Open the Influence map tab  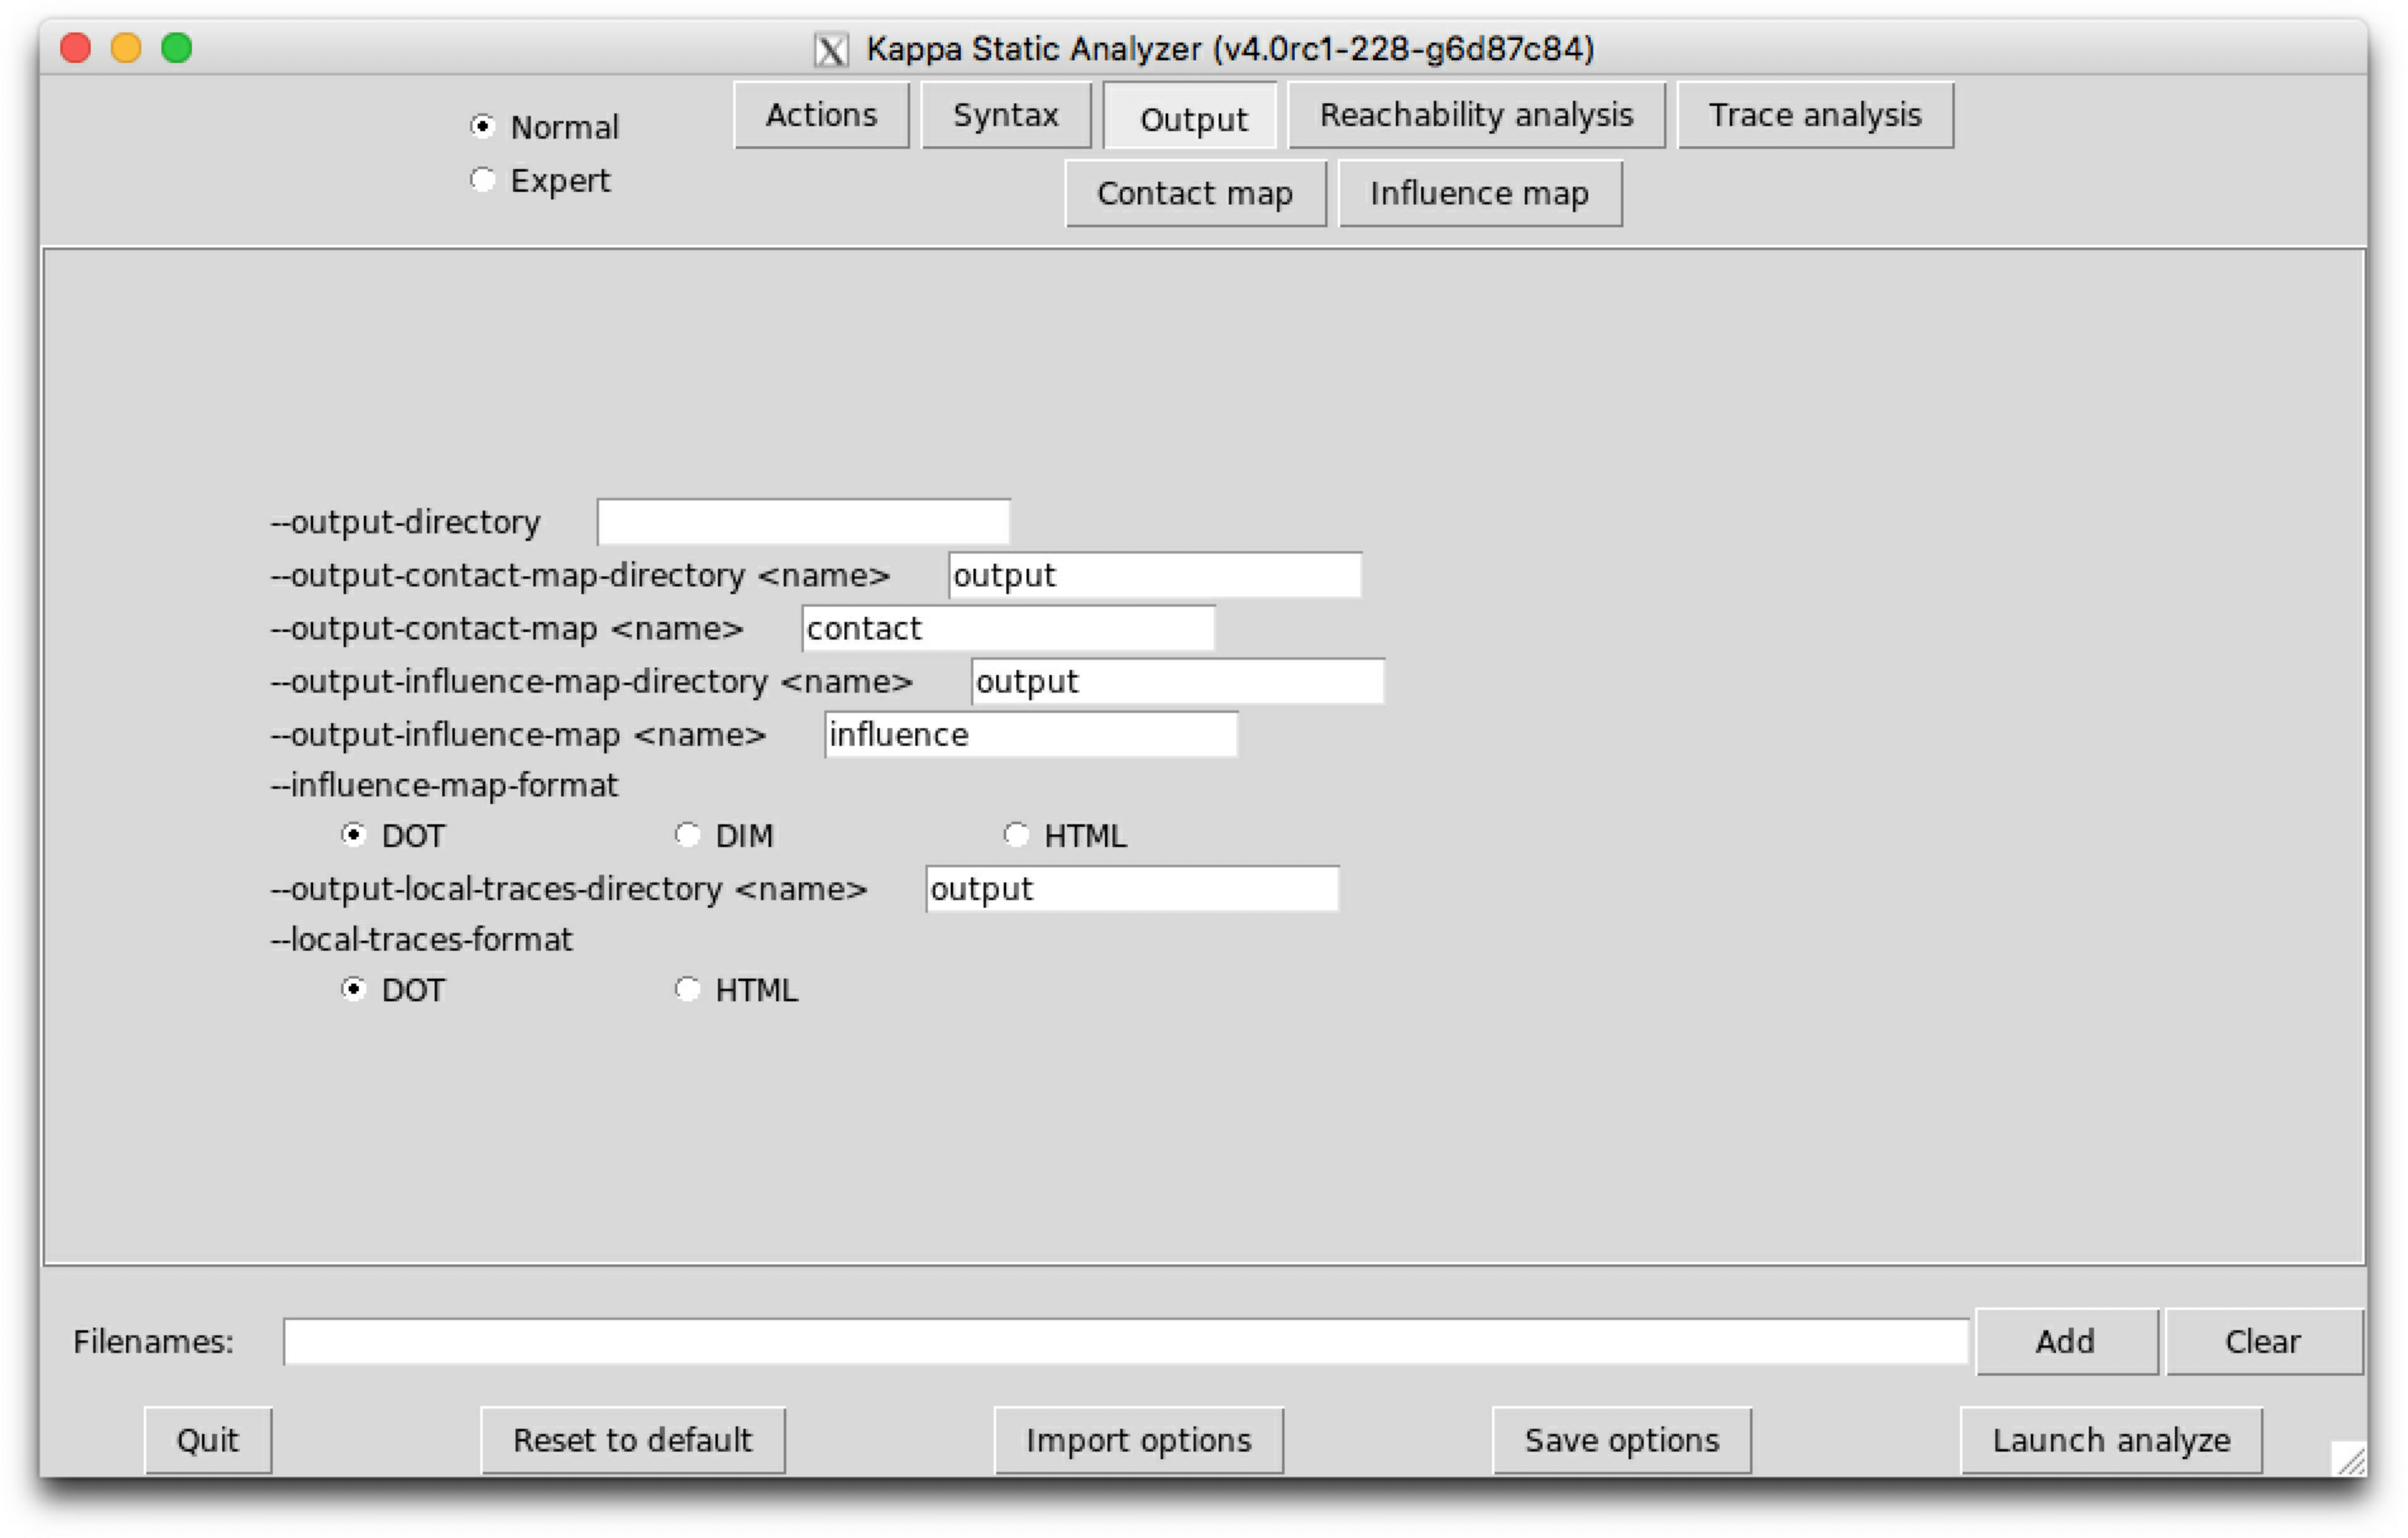point(1480,193)
